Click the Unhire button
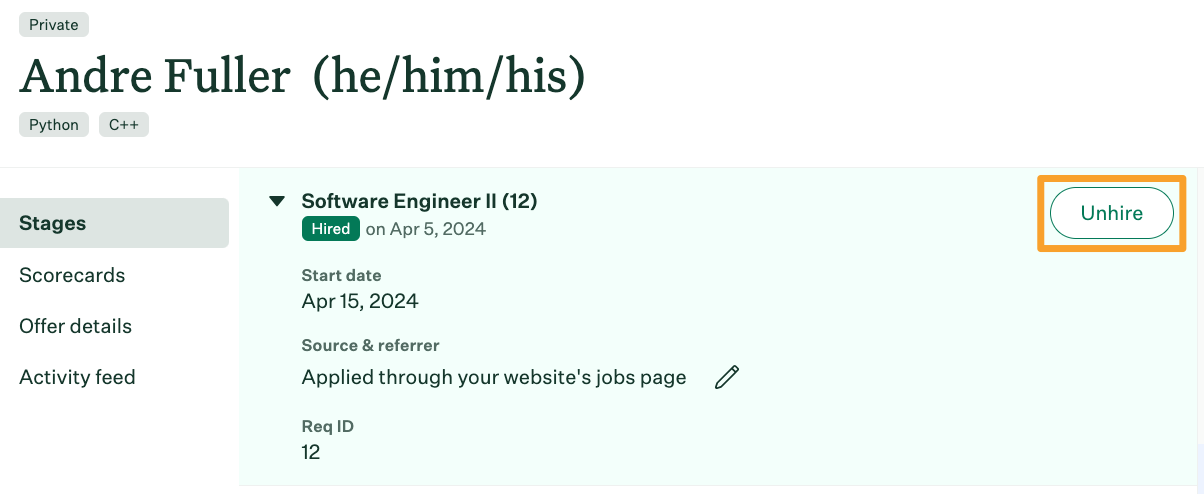The height and width of the screenshot is (494, 1204). [1111, 213]
